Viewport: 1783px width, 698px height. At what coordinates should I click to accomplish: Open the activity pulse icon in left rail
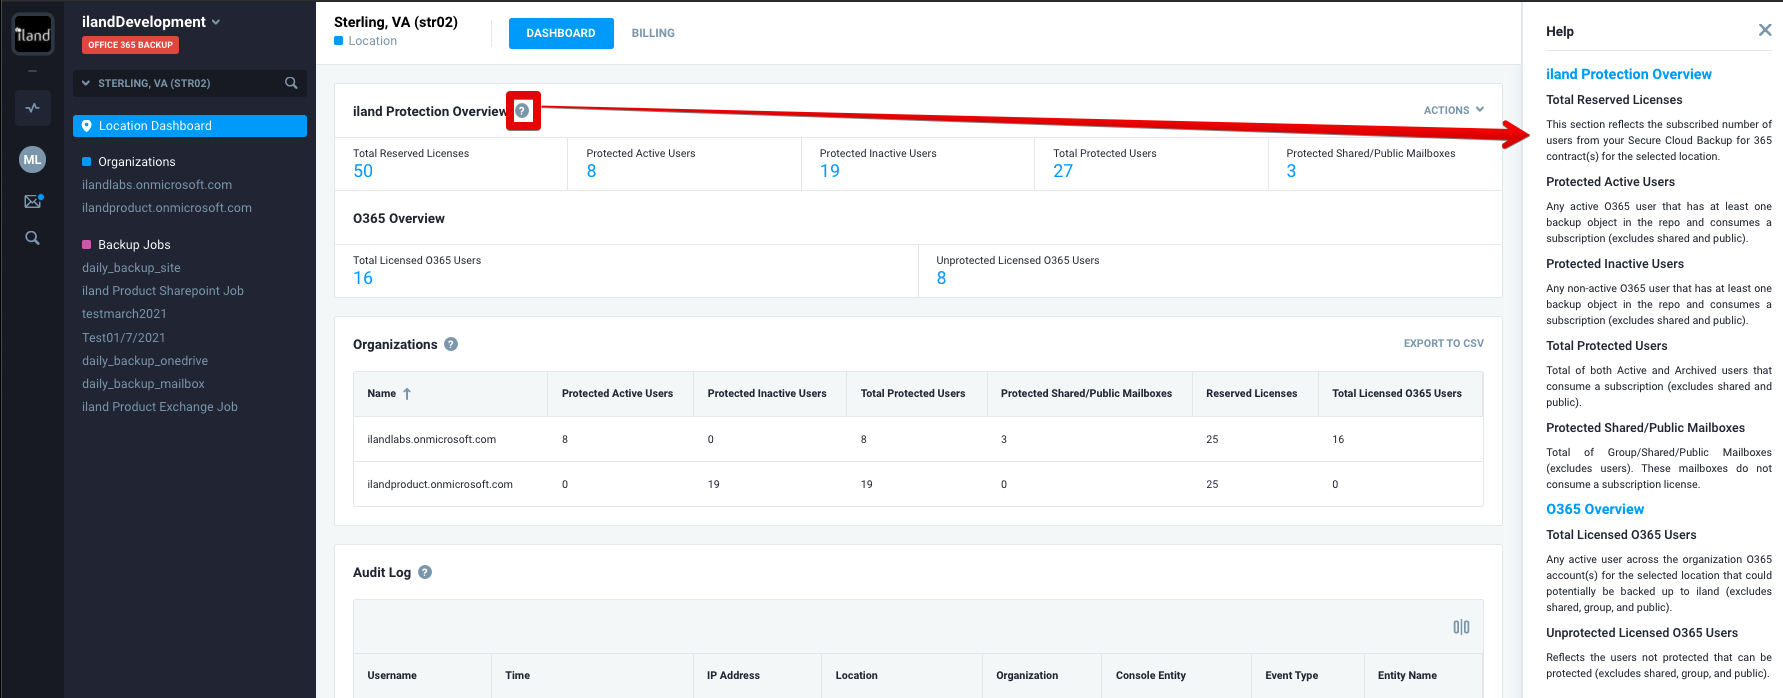pos(32,108)
